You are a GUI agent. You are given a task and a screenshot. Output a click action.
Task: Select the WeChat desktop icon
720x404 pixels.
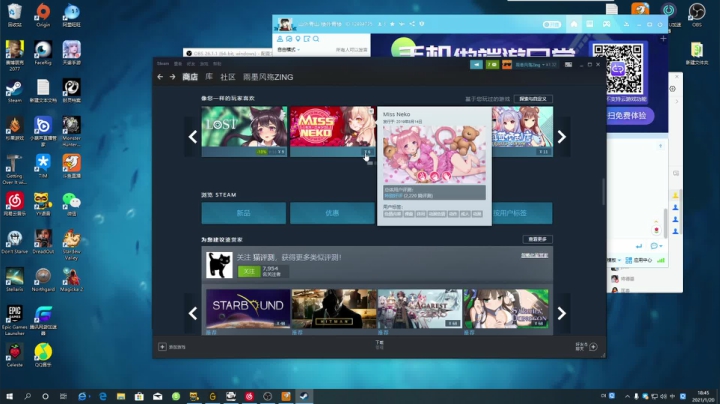[71, 204]
